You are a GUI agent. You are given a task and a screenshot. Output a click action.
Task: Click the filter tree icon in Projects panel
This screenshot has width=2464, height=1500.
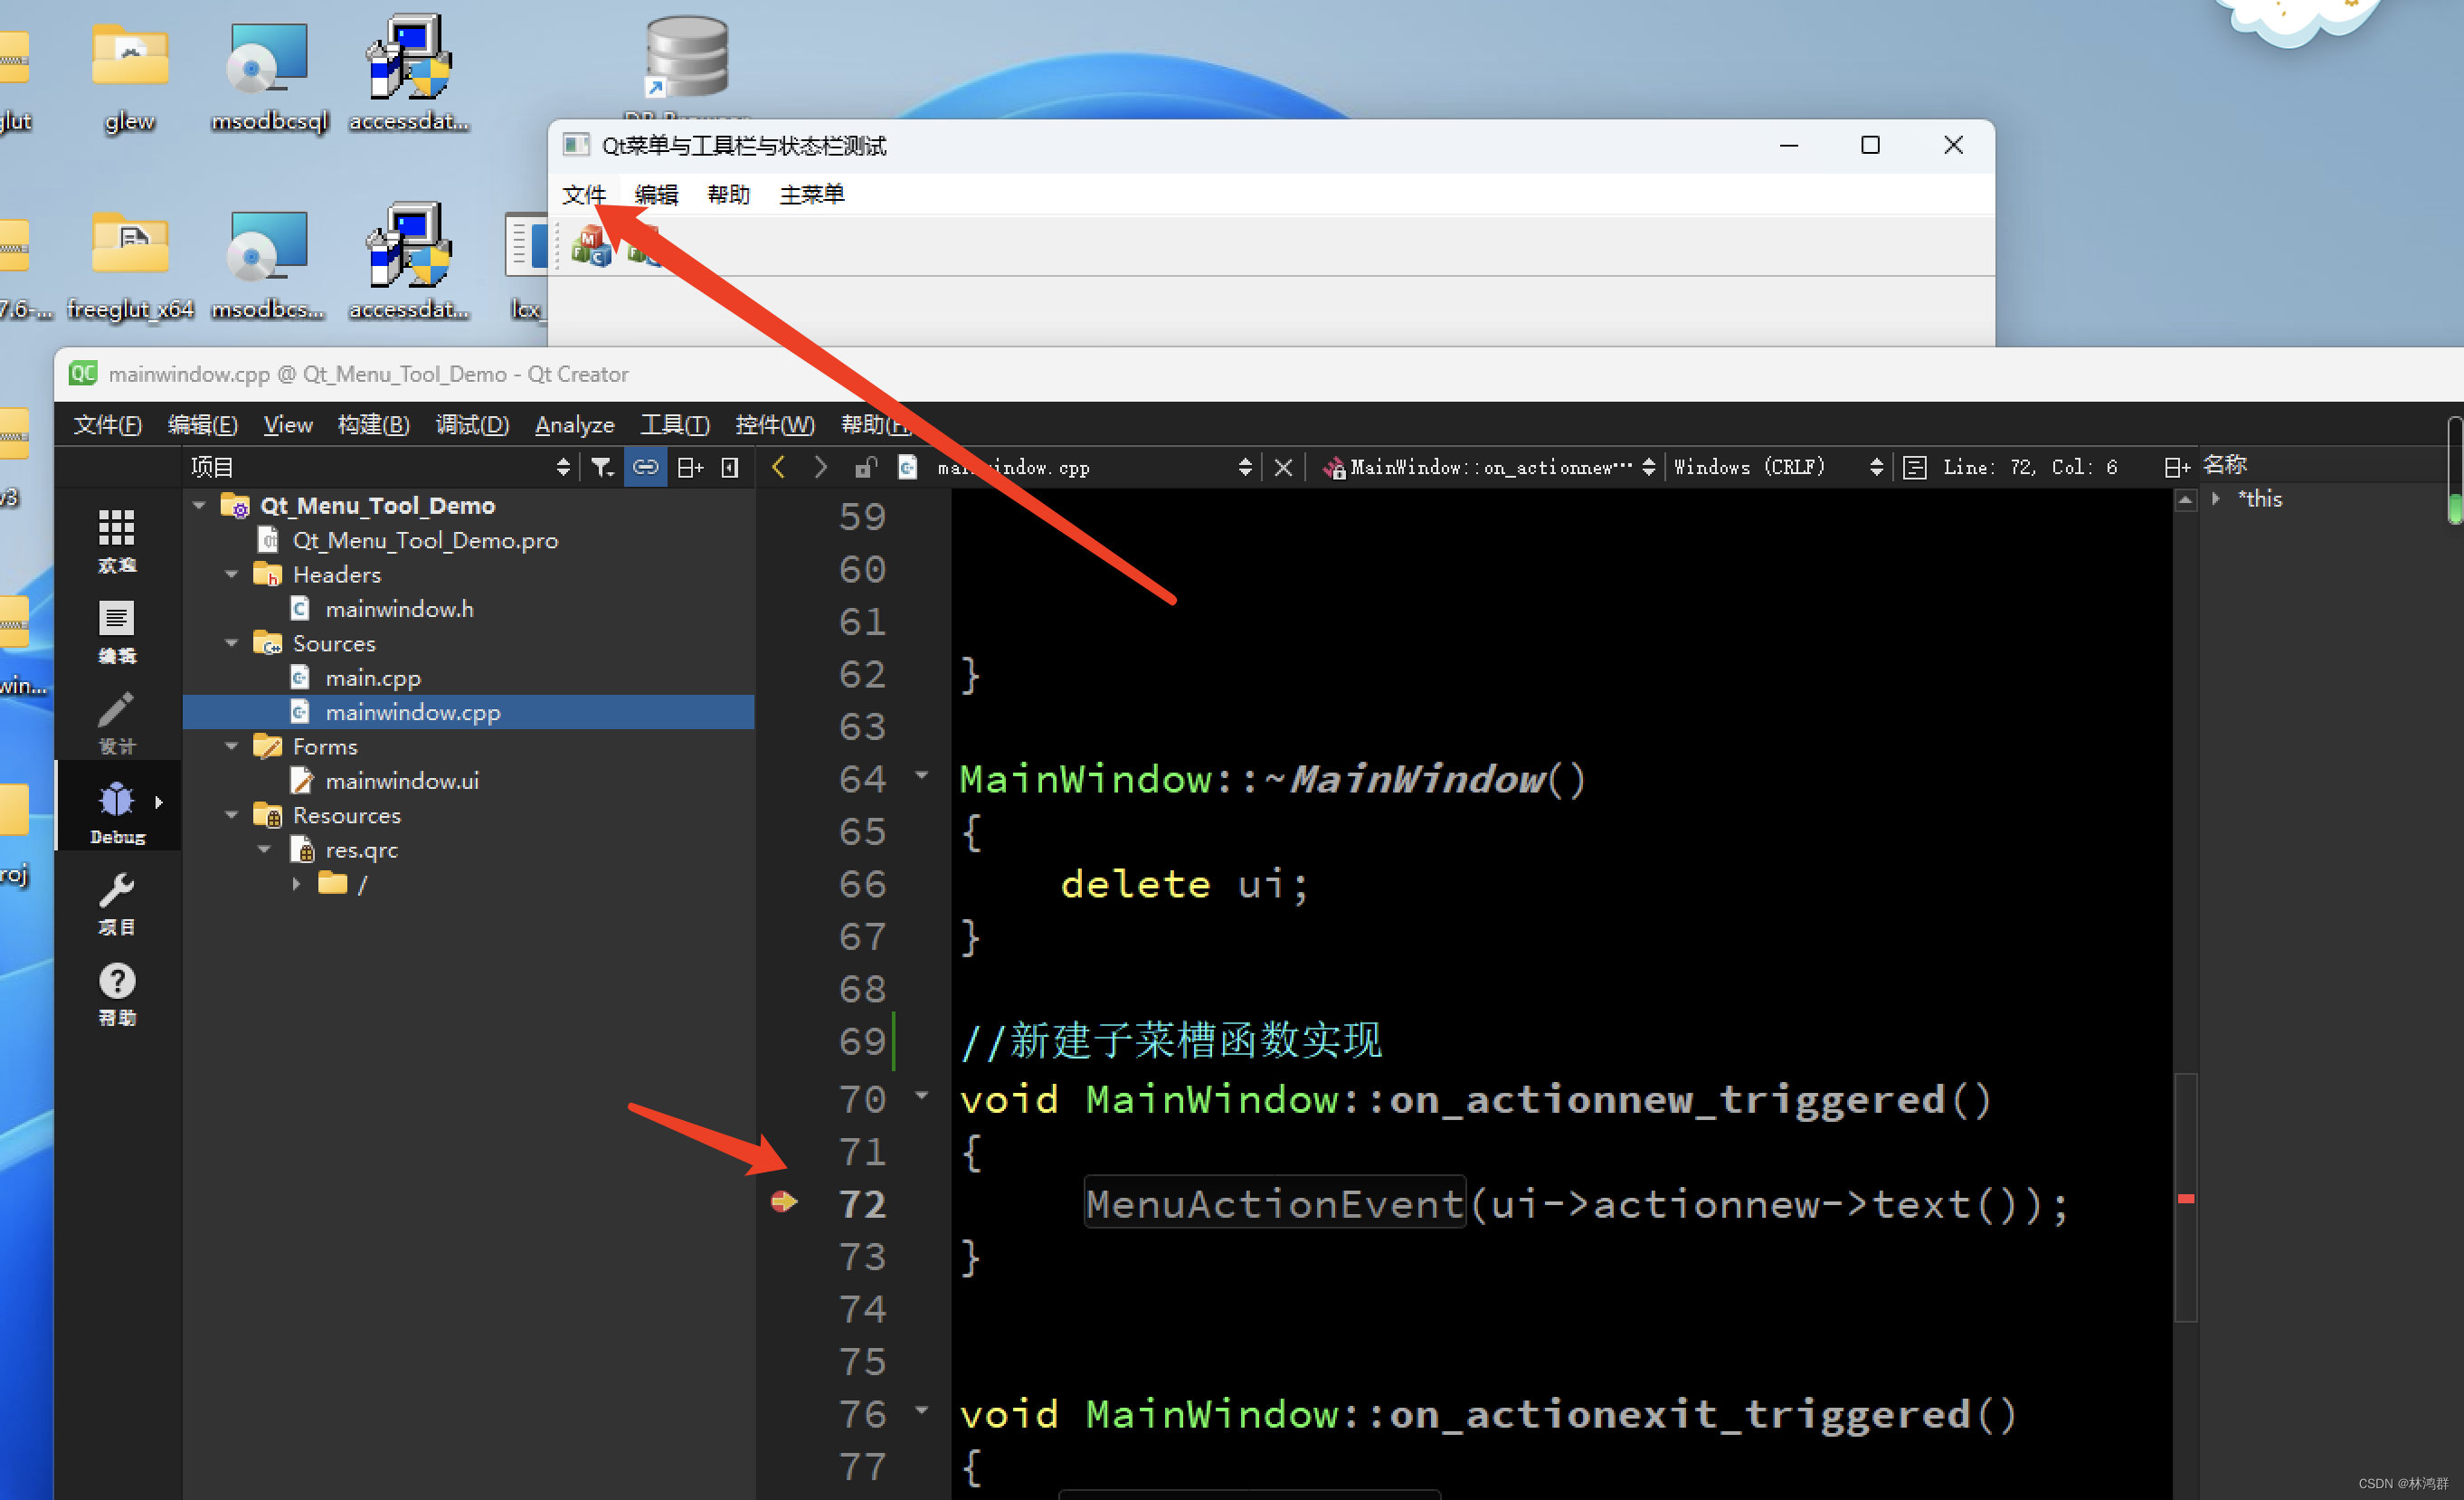601,467
